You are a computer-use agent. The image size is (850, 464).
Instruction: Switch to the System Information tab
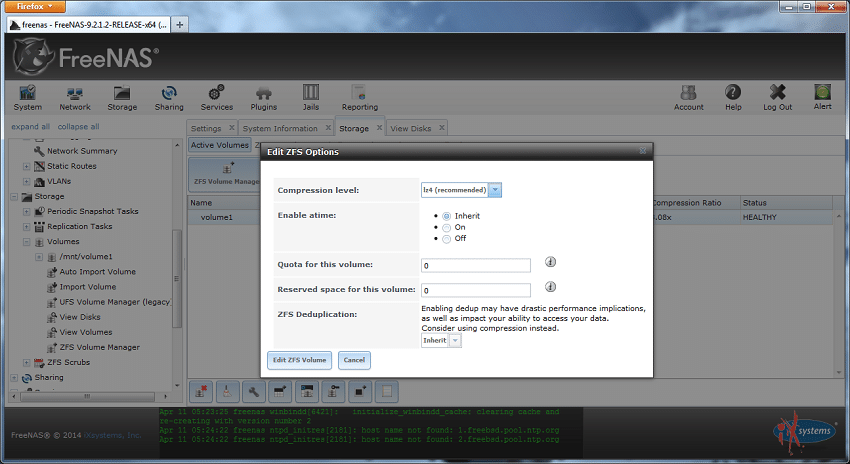(x=280, y=128)
